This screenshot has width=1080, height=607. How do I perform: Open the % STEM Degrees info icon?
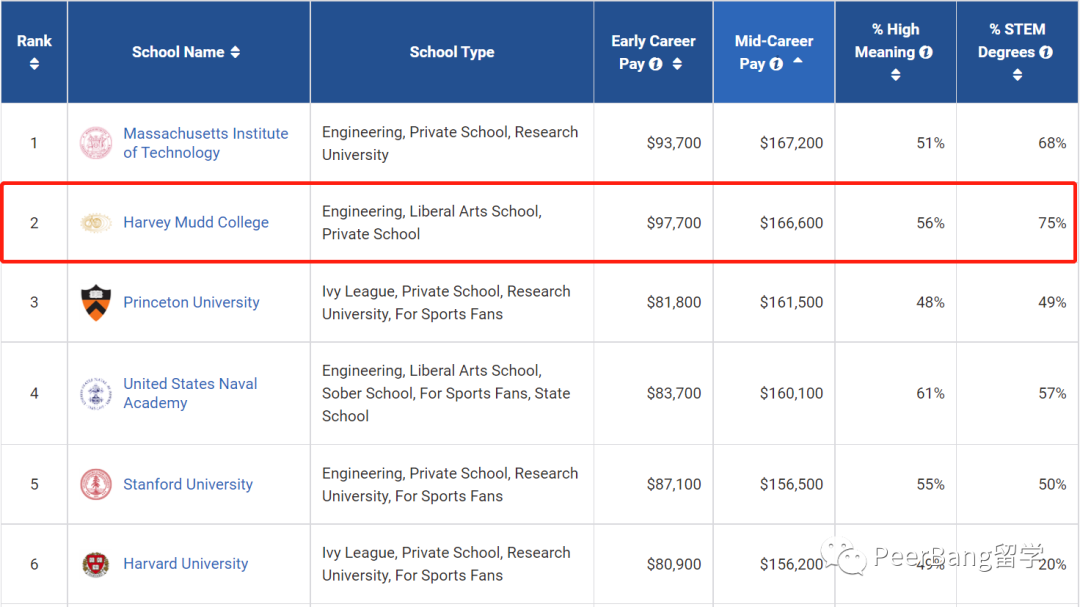click(1046, 52)
